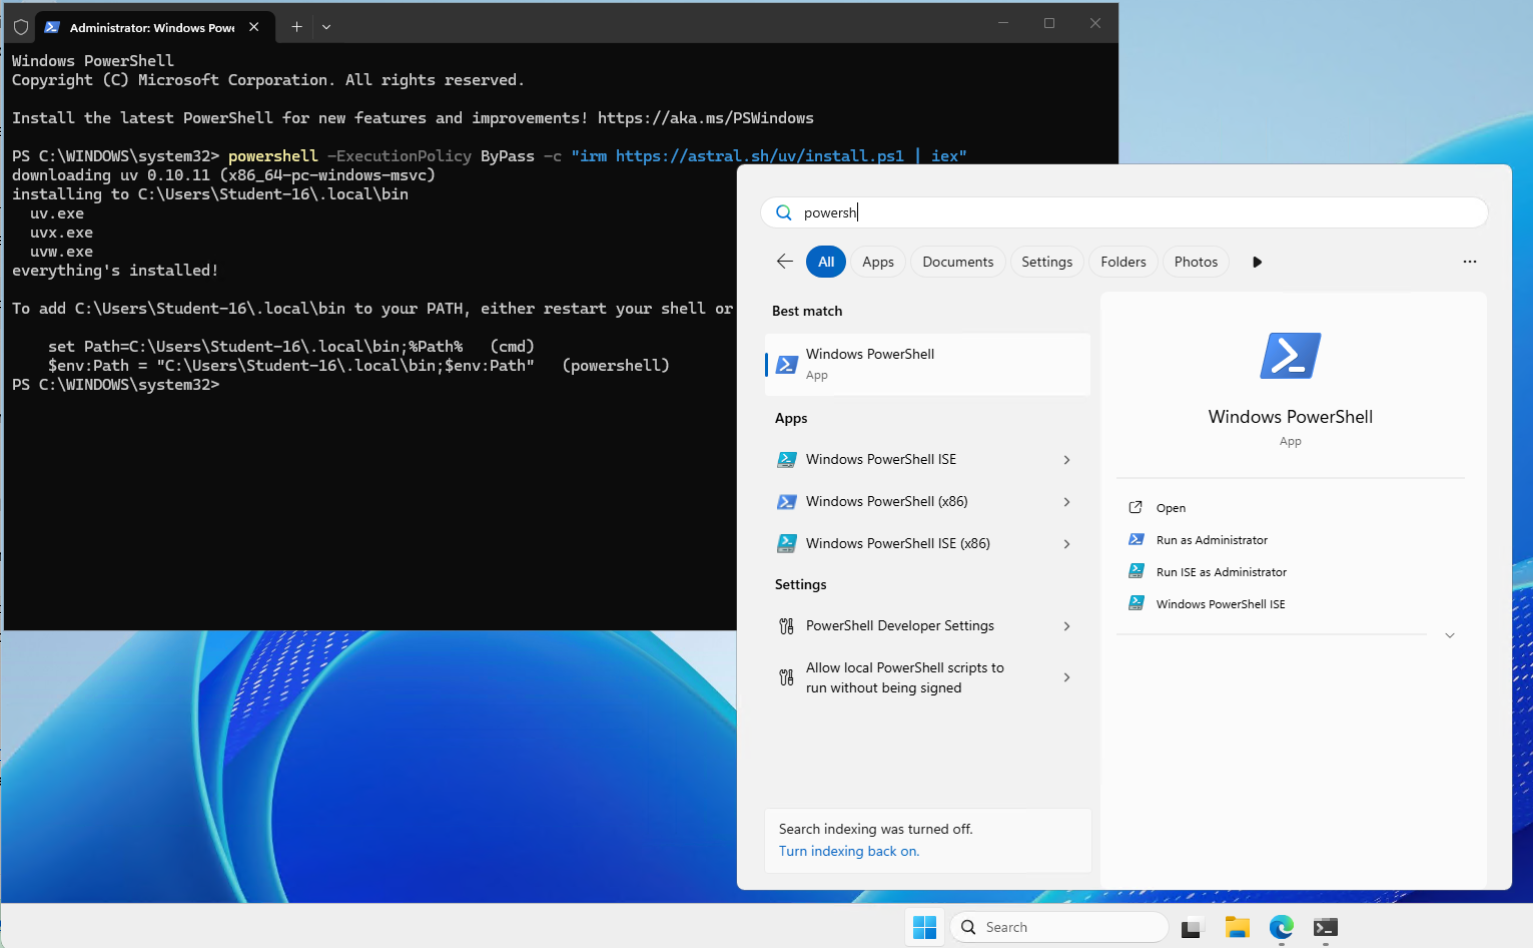The image size is (1533, 948).
Task: Select the All filter tab
Action: pyautogui.click(x=826, y=262)
